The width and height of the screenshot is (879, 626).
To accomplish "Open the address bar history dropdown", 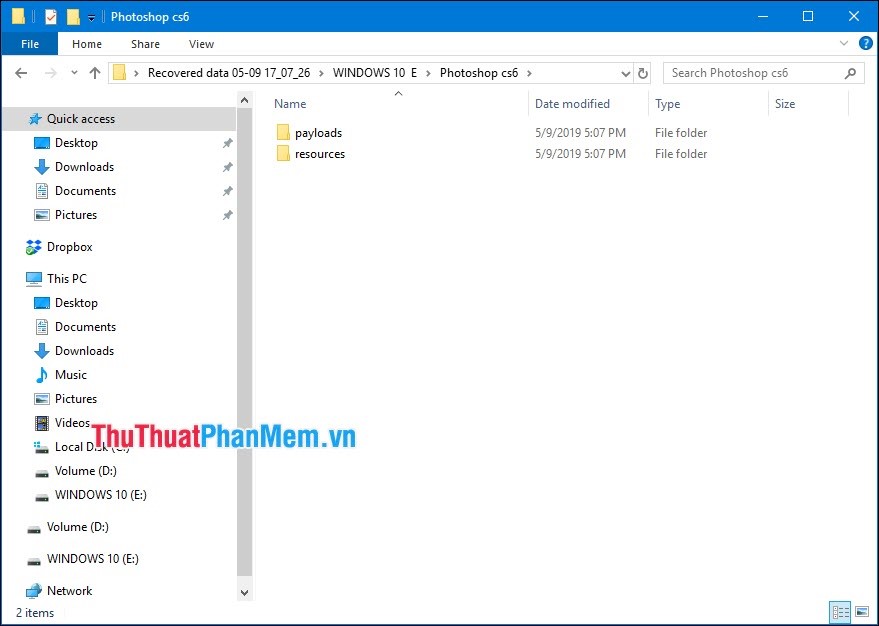I will click(626, 72).
